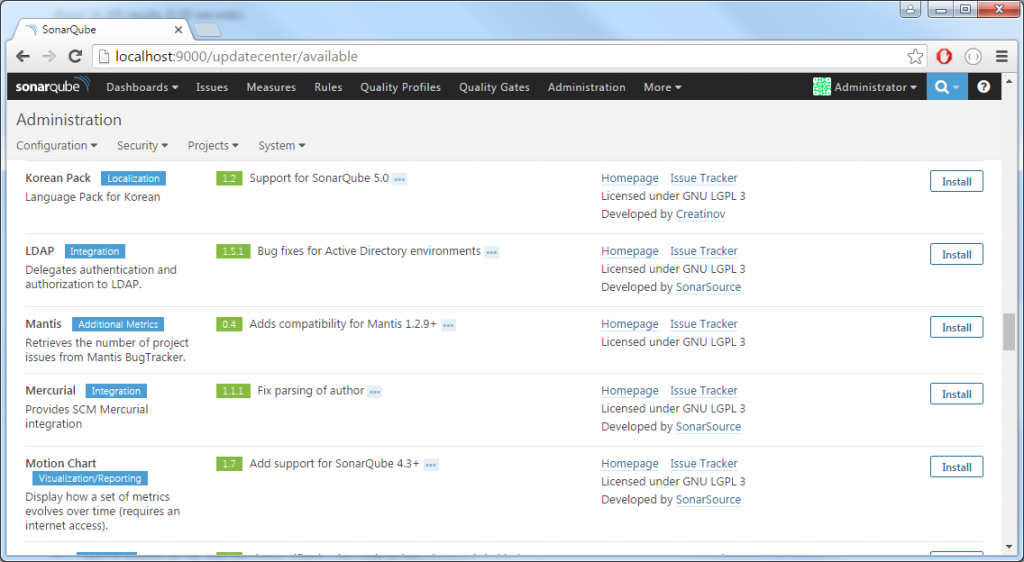Screen dimensions: 1024x562
Task: Open the Mercurial Issue Tracker link
Action: pos(703,391)
